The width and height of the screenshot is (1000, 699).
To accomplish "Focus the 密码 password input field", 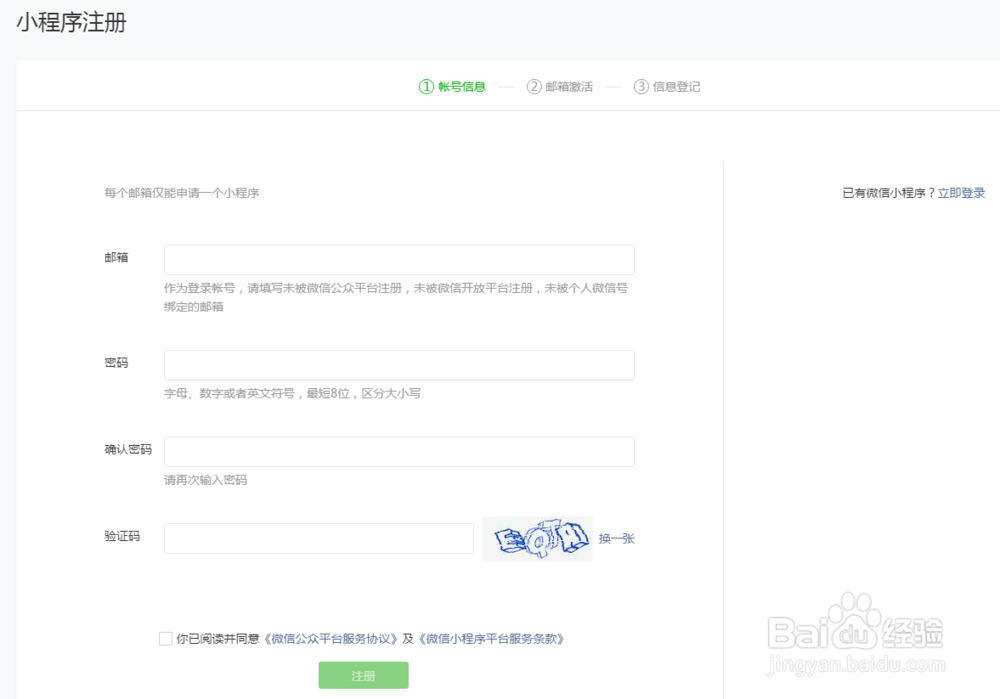I will pos(399,365).
